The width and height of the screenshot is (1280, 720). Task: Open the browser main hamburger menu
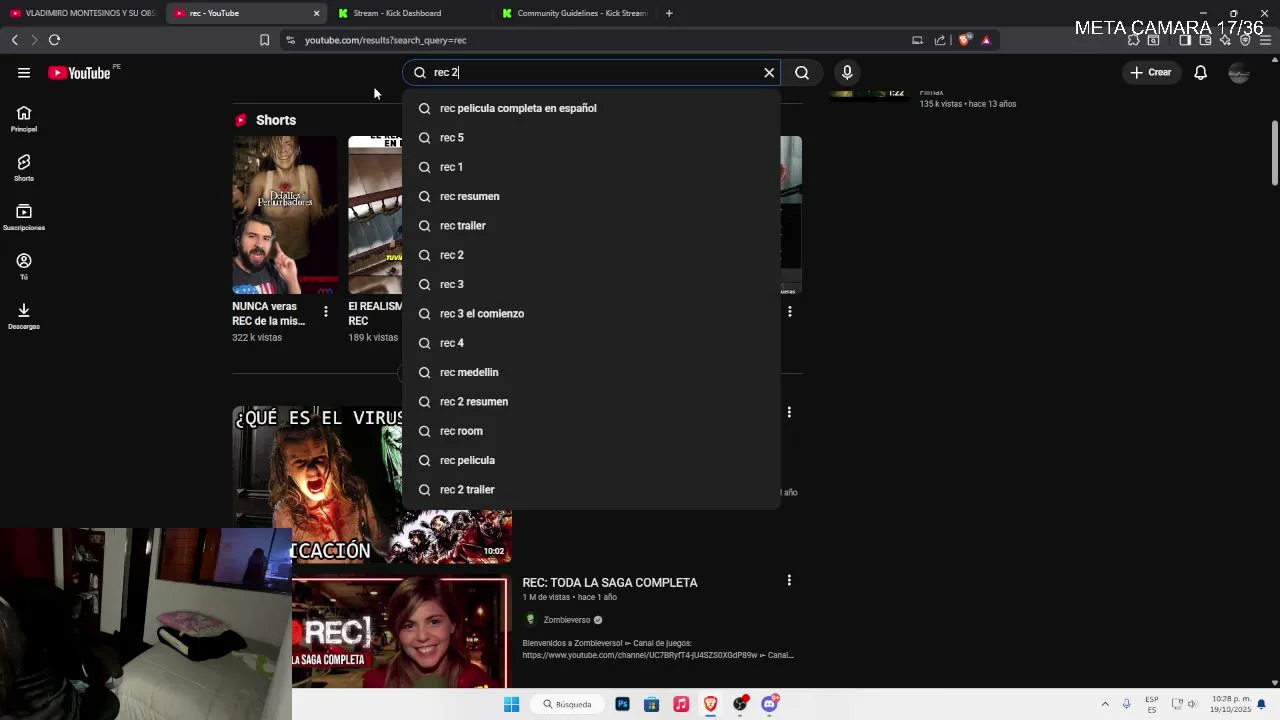tap(1267, 40)
